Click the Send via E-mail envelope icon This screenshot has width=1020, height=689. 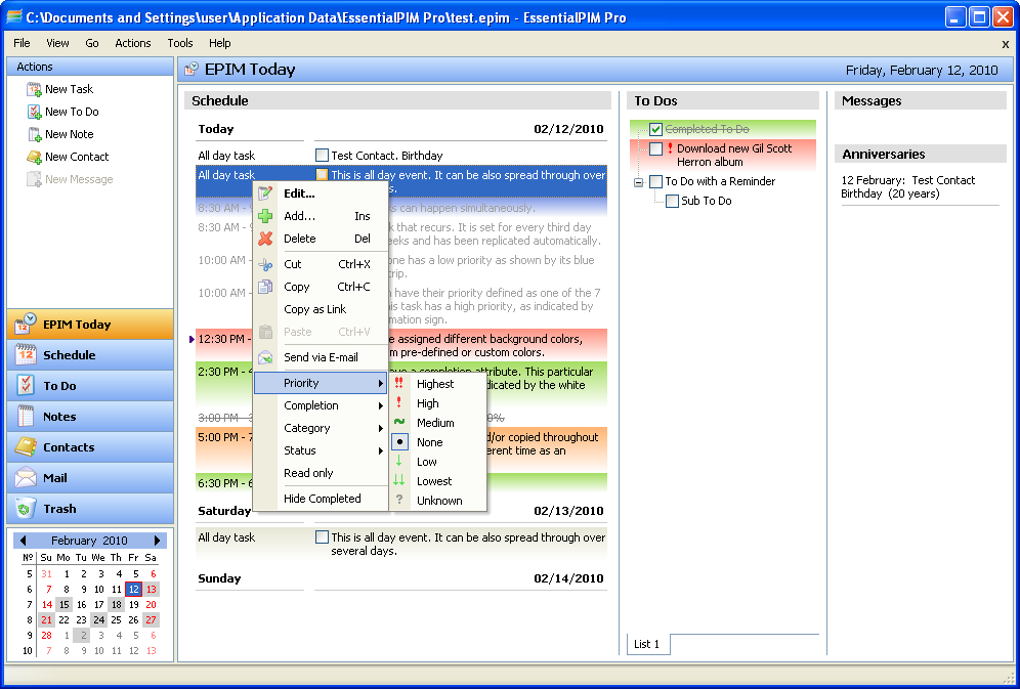point(265,357)
